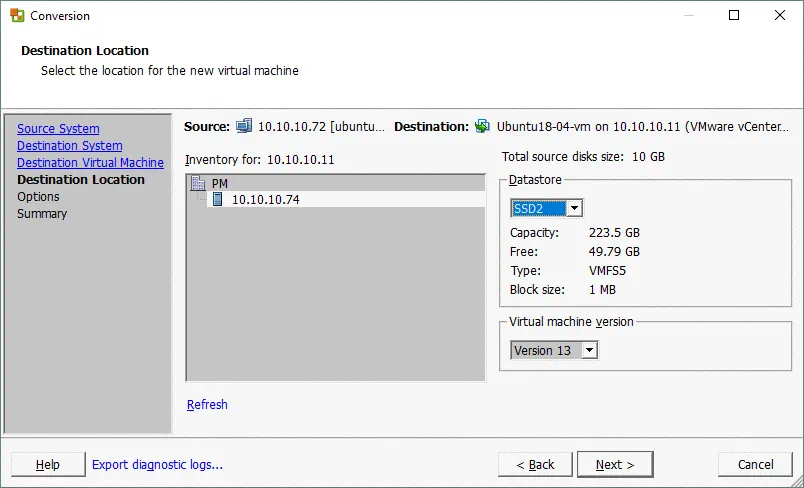Image resolution: width=804 pixels, height=488 pixels.
Task: Open the SSD2 datastore dropdown
Action: pos(574,208)
